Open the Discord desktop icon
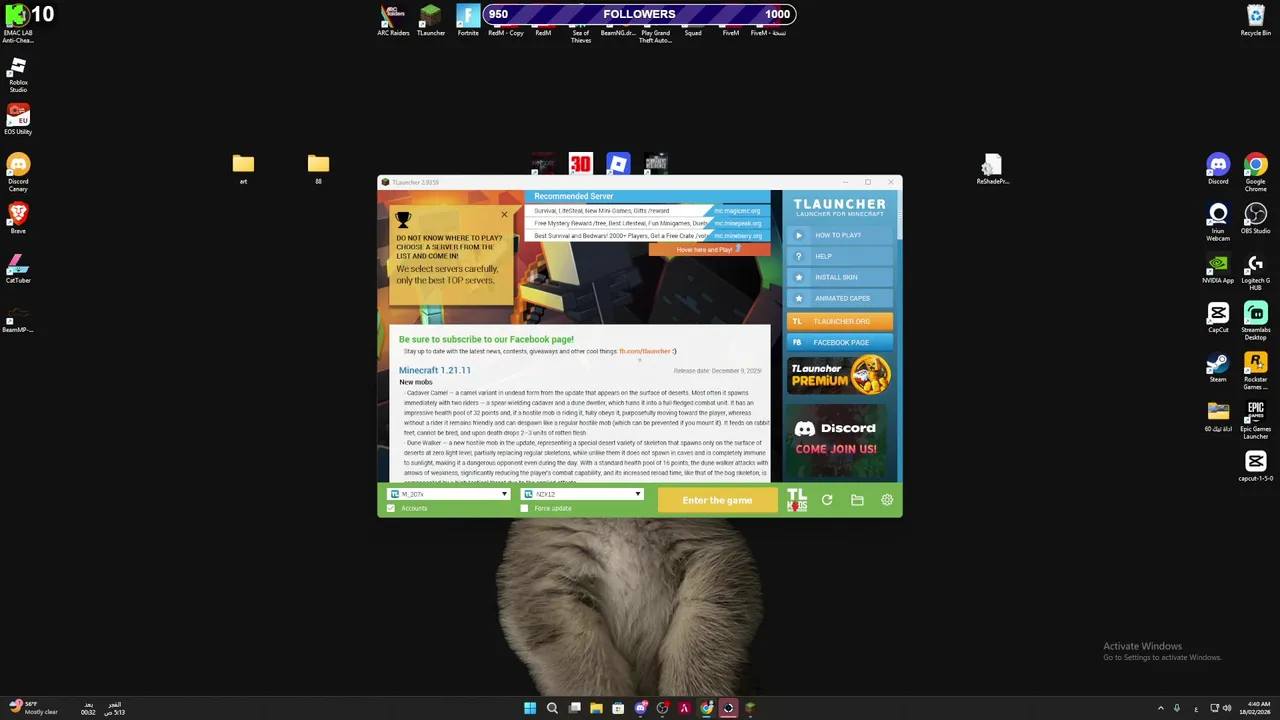Image resolution: width=1280 pixels, height=720 pixels. [x=1218, y=169]
